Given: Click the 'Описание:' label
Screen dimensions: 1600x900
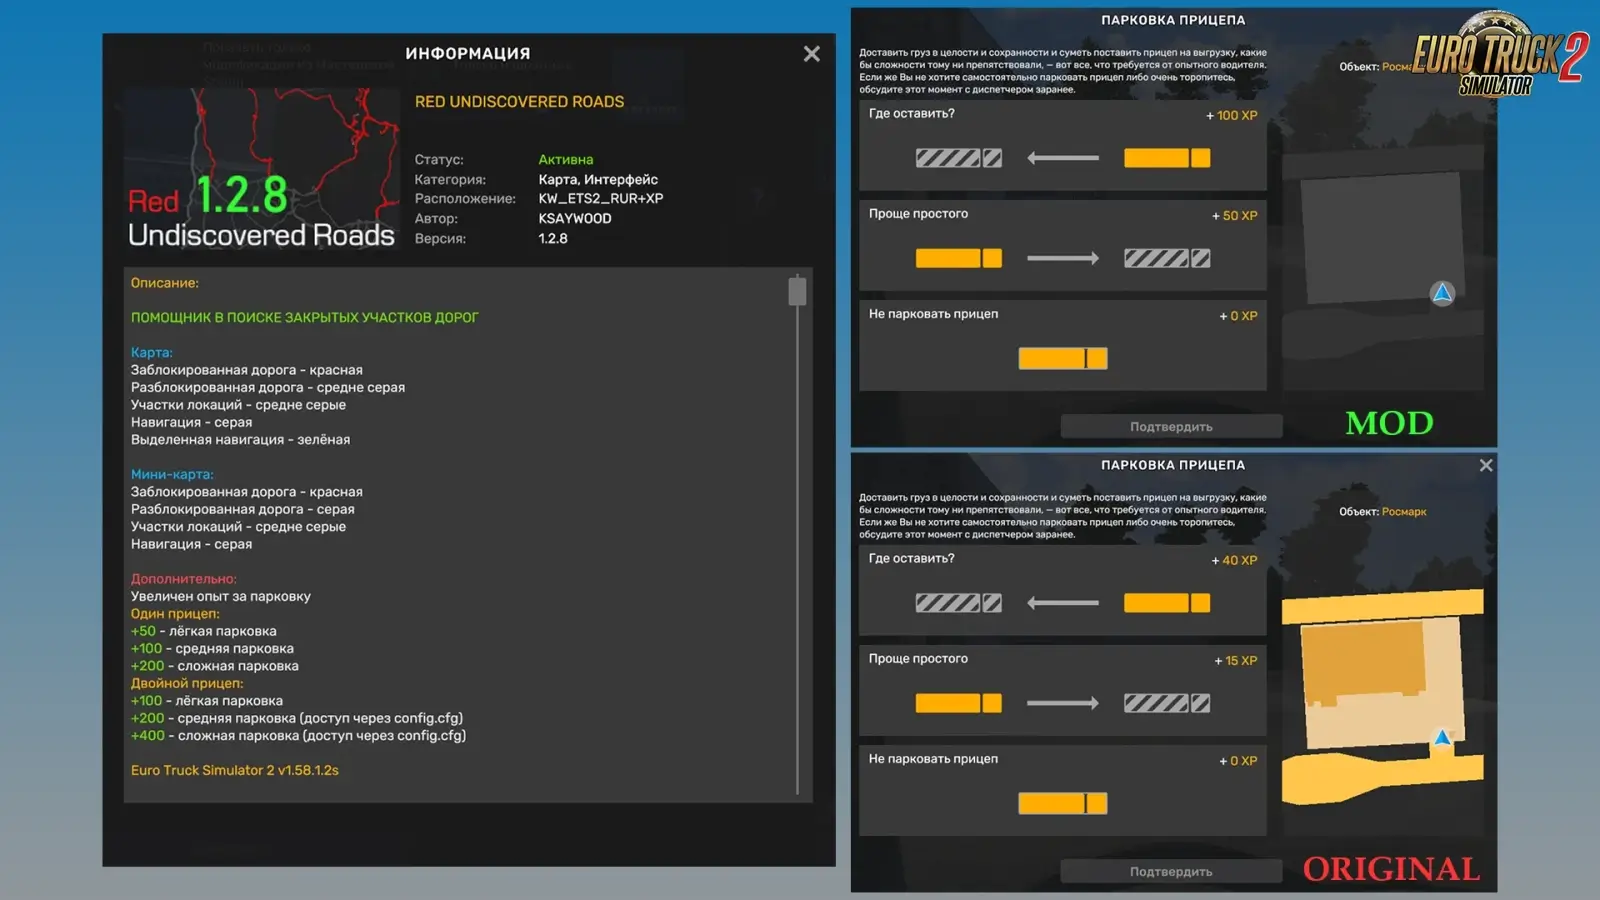Looking at the screenshot, I should [165, 284].
